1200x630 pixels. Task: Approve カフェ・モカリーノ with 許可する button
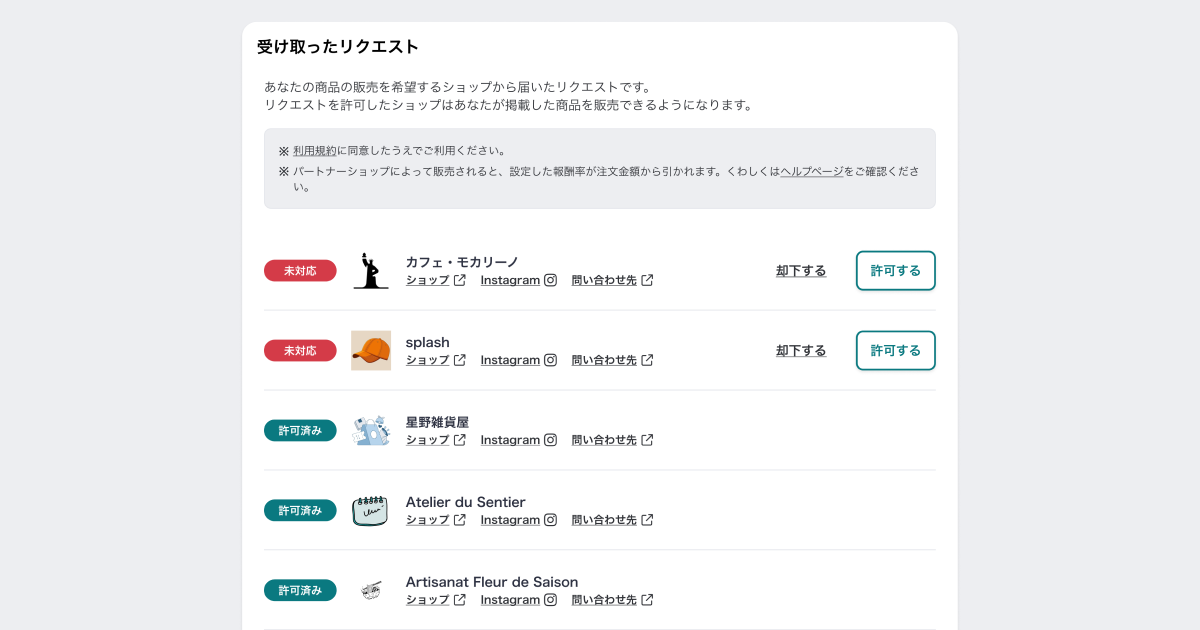point(896,271)
